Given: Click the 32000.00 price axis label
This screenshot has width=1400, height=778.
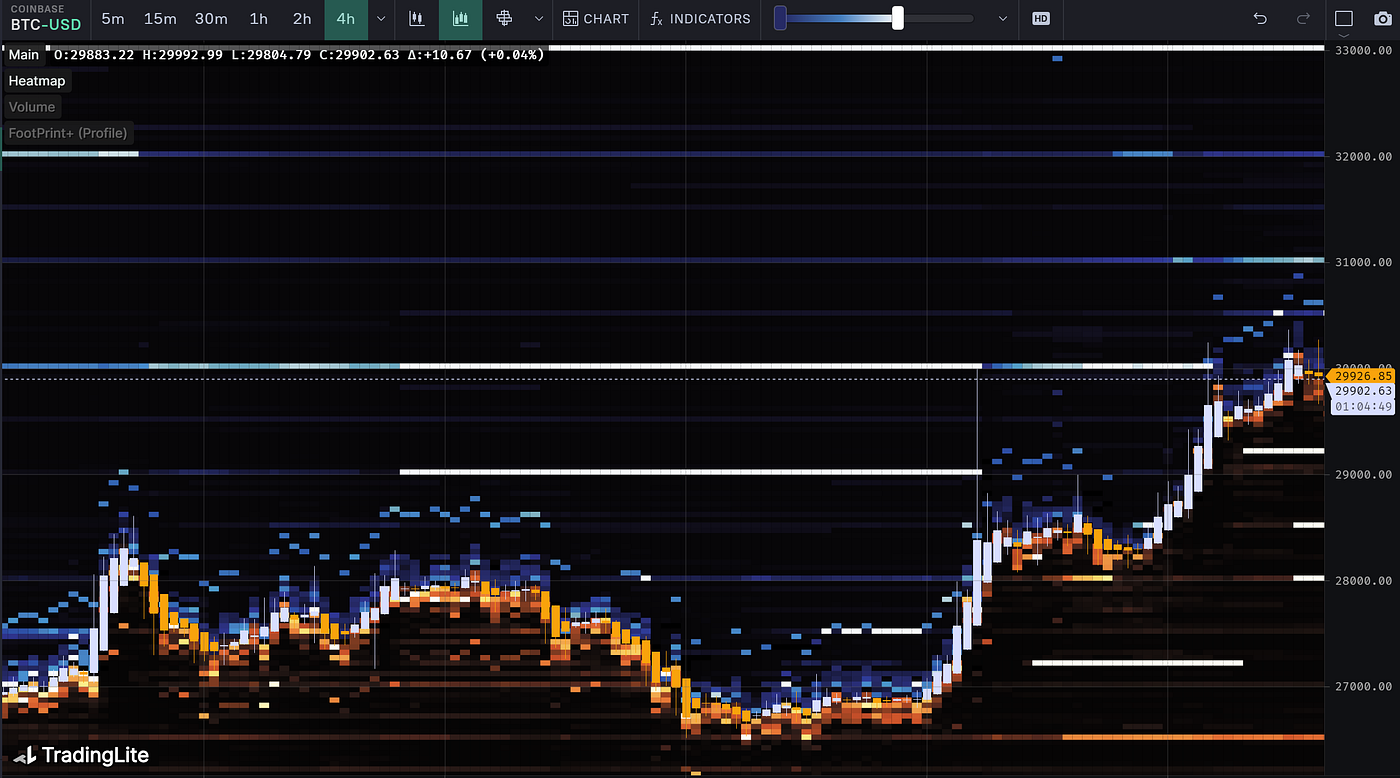Looking at the screenshot, I should 1364,156.
